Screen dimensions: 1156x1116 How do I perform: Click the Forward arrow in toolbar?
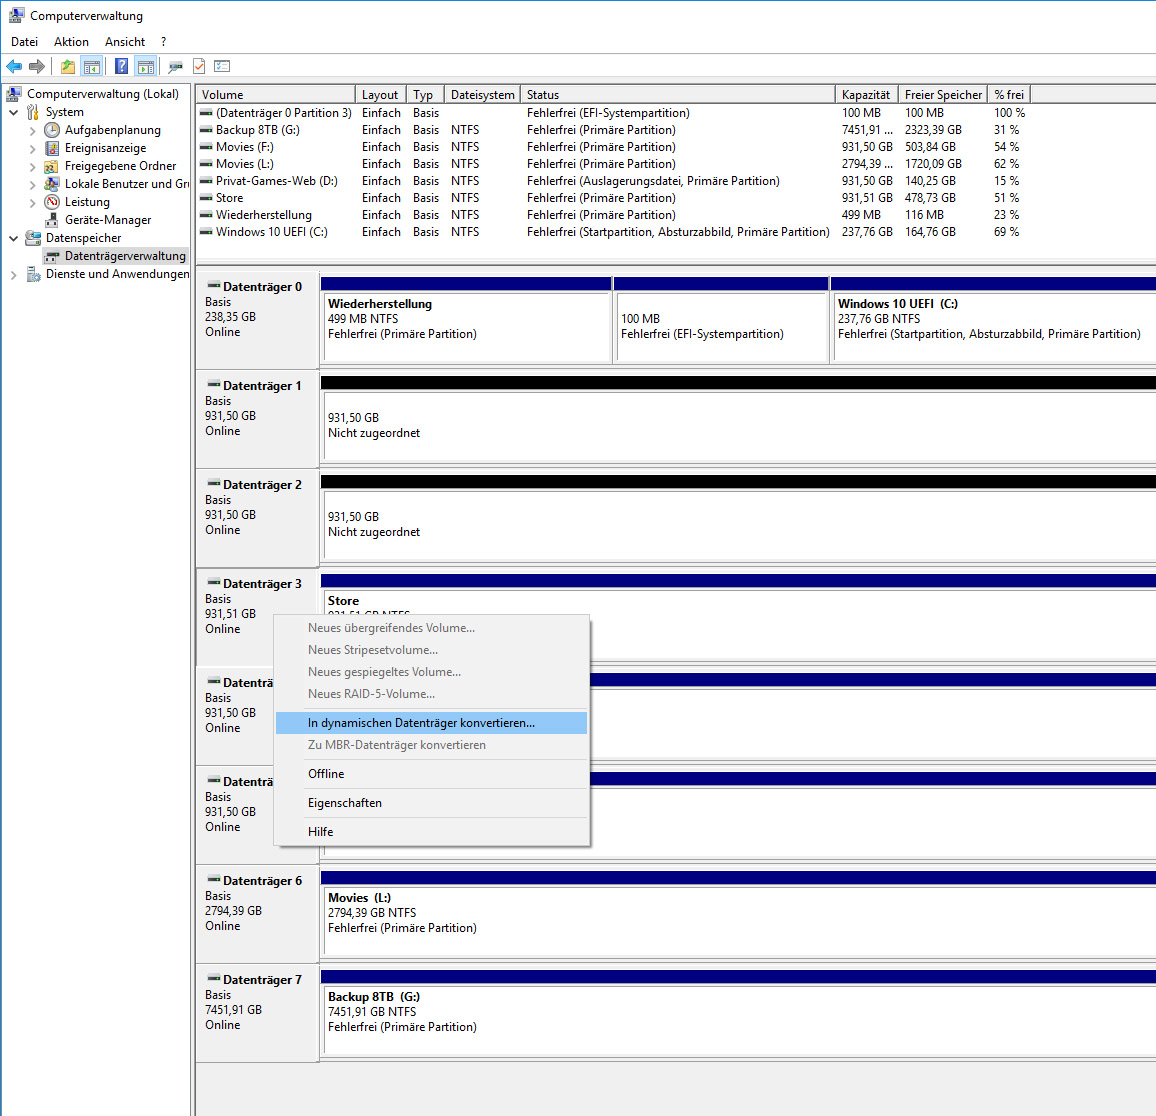click(37, 66)
